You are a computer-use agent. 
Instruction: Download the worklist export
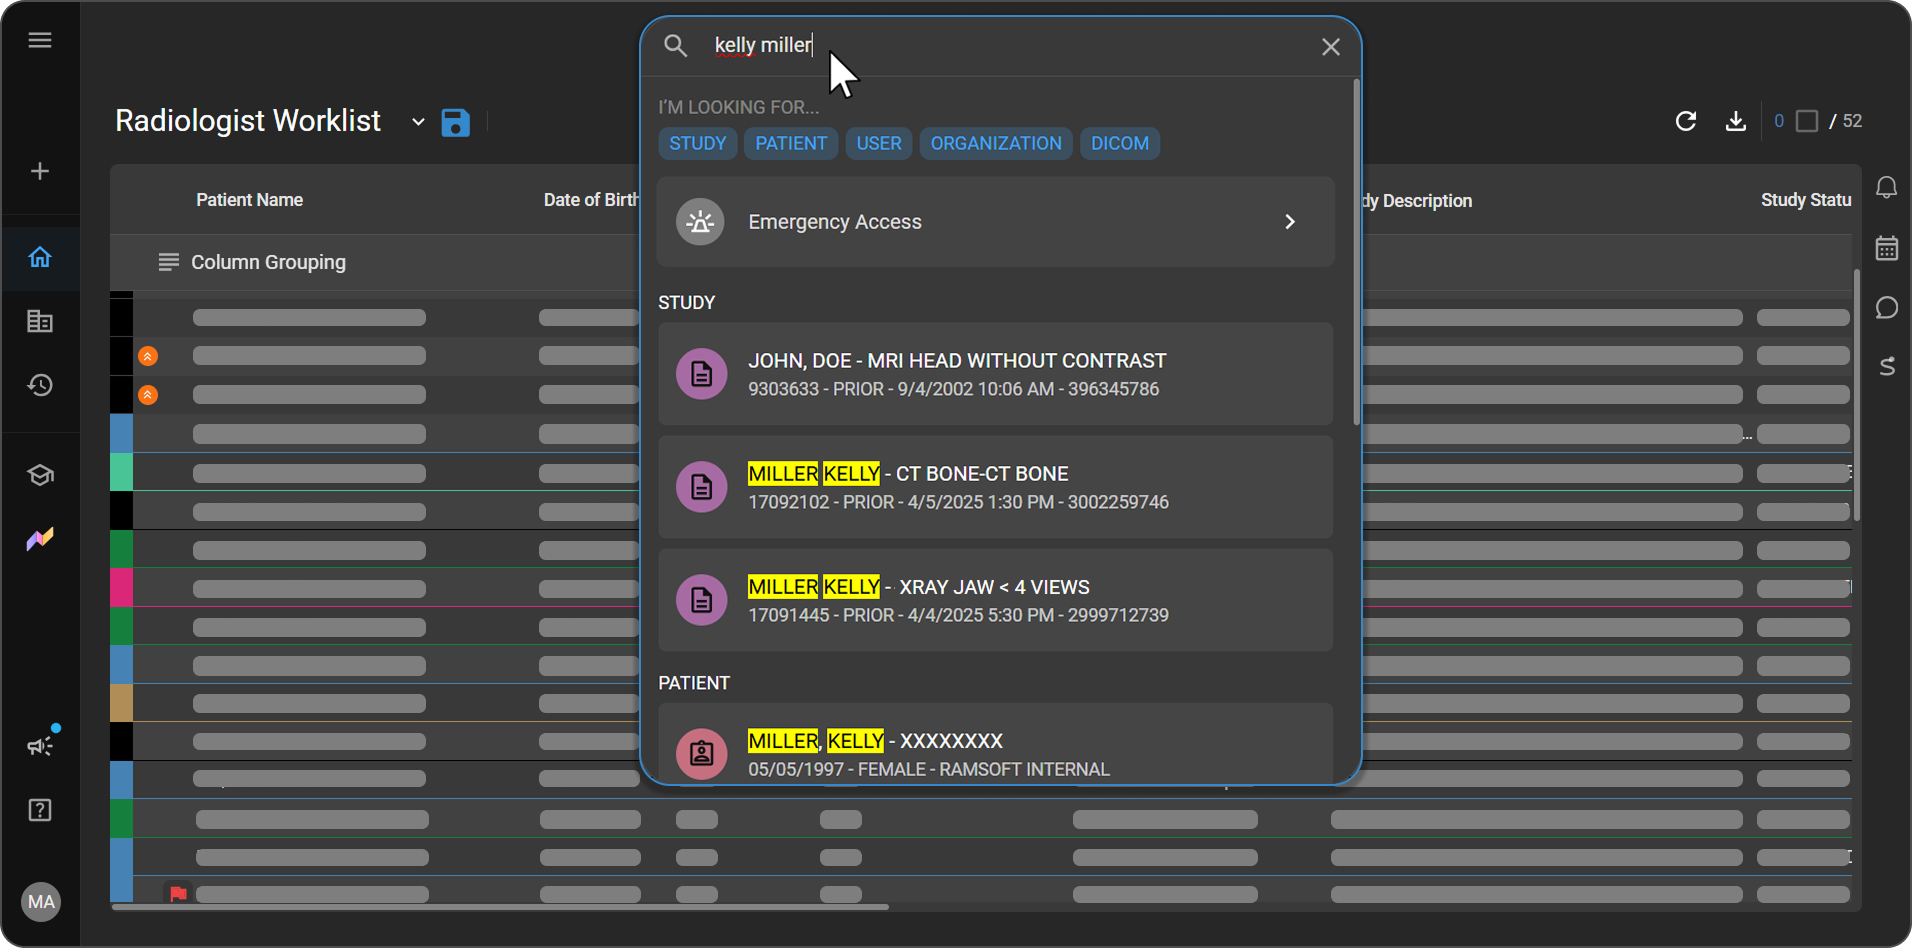point(1736,121)
